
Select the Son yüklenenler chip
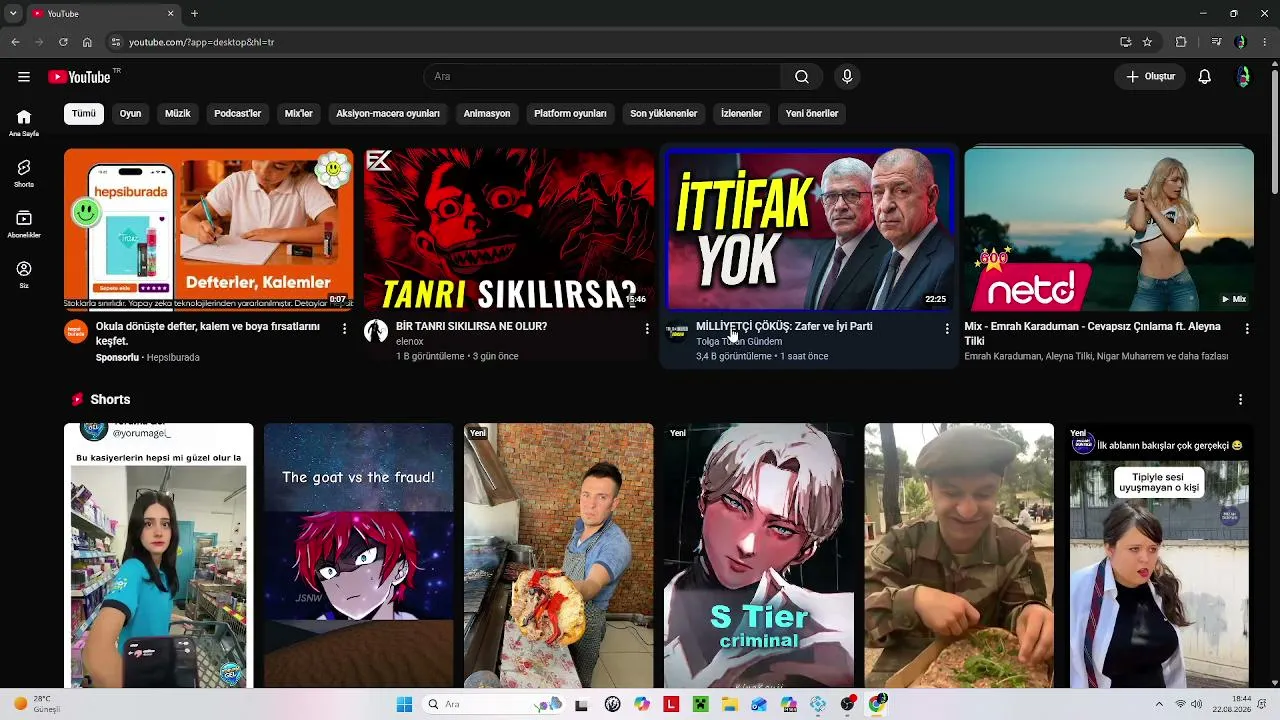tap(664, 114)
